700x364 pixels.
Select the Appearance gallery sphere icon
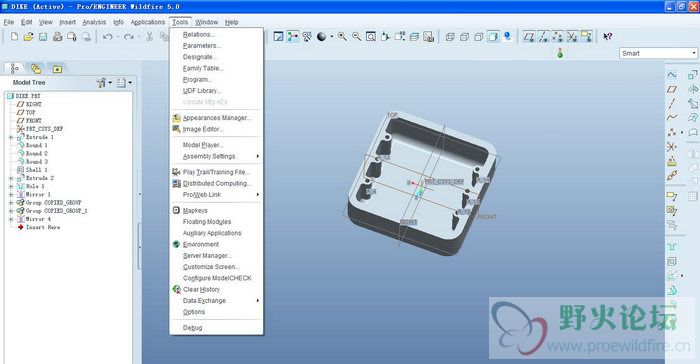pyautogui.click(x=321, y=37)
